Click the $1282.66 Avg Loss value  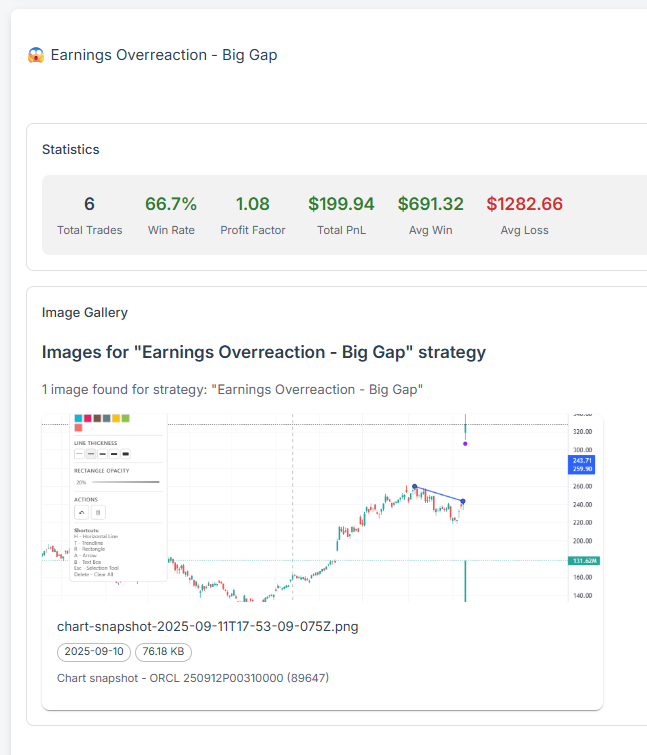click(x=524, y=204)
